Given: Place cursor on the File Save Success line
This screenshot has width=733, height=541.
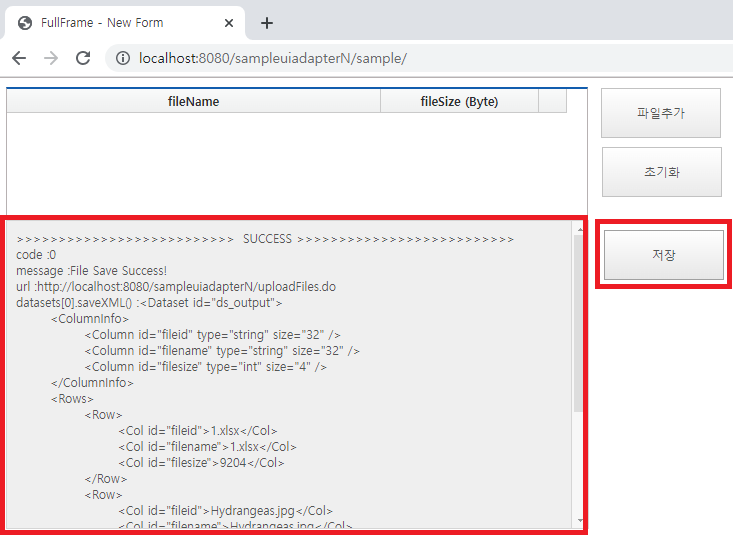Looking at the screenshot, I should 92,270.
